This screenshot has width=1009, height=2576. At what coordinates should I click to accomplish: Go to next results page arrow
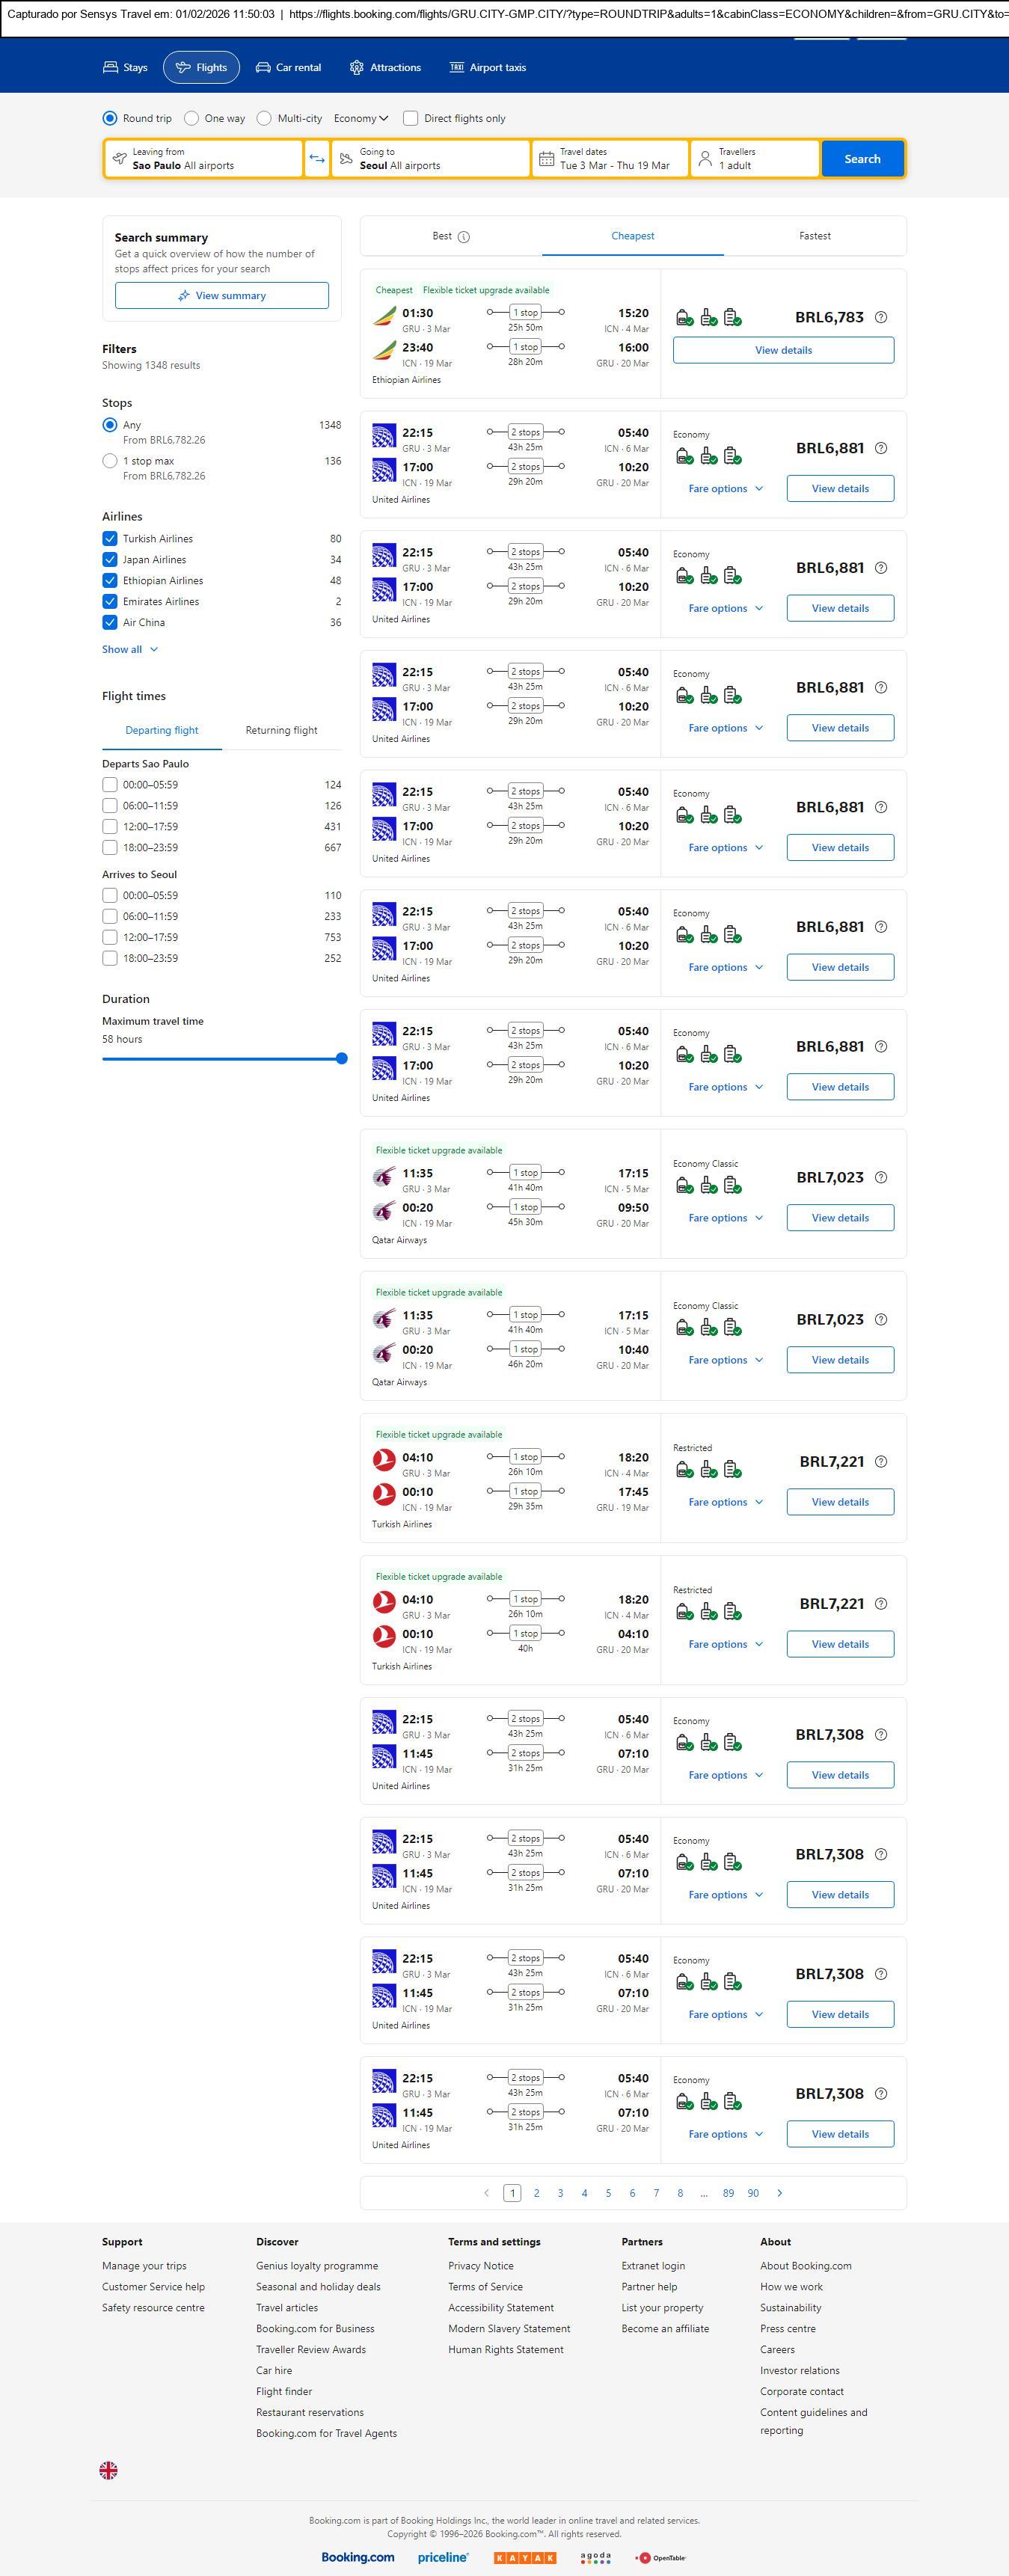(780, 2193)
